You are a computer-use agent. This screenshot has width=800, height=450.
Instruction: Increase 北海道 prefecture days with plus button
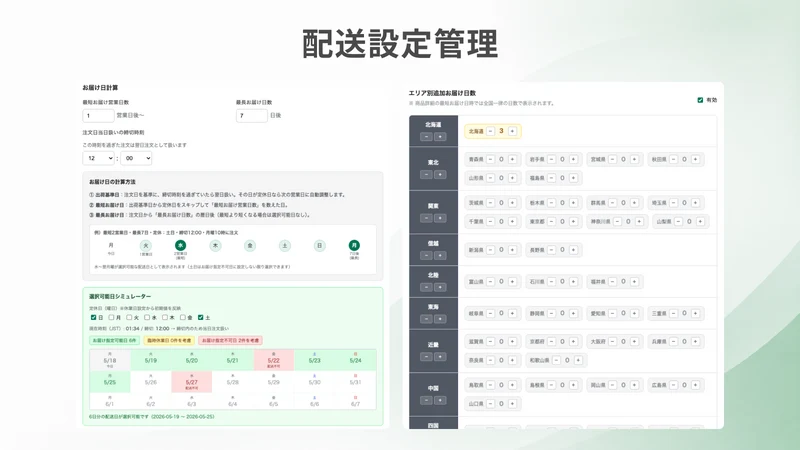click(x=512, y=132)
